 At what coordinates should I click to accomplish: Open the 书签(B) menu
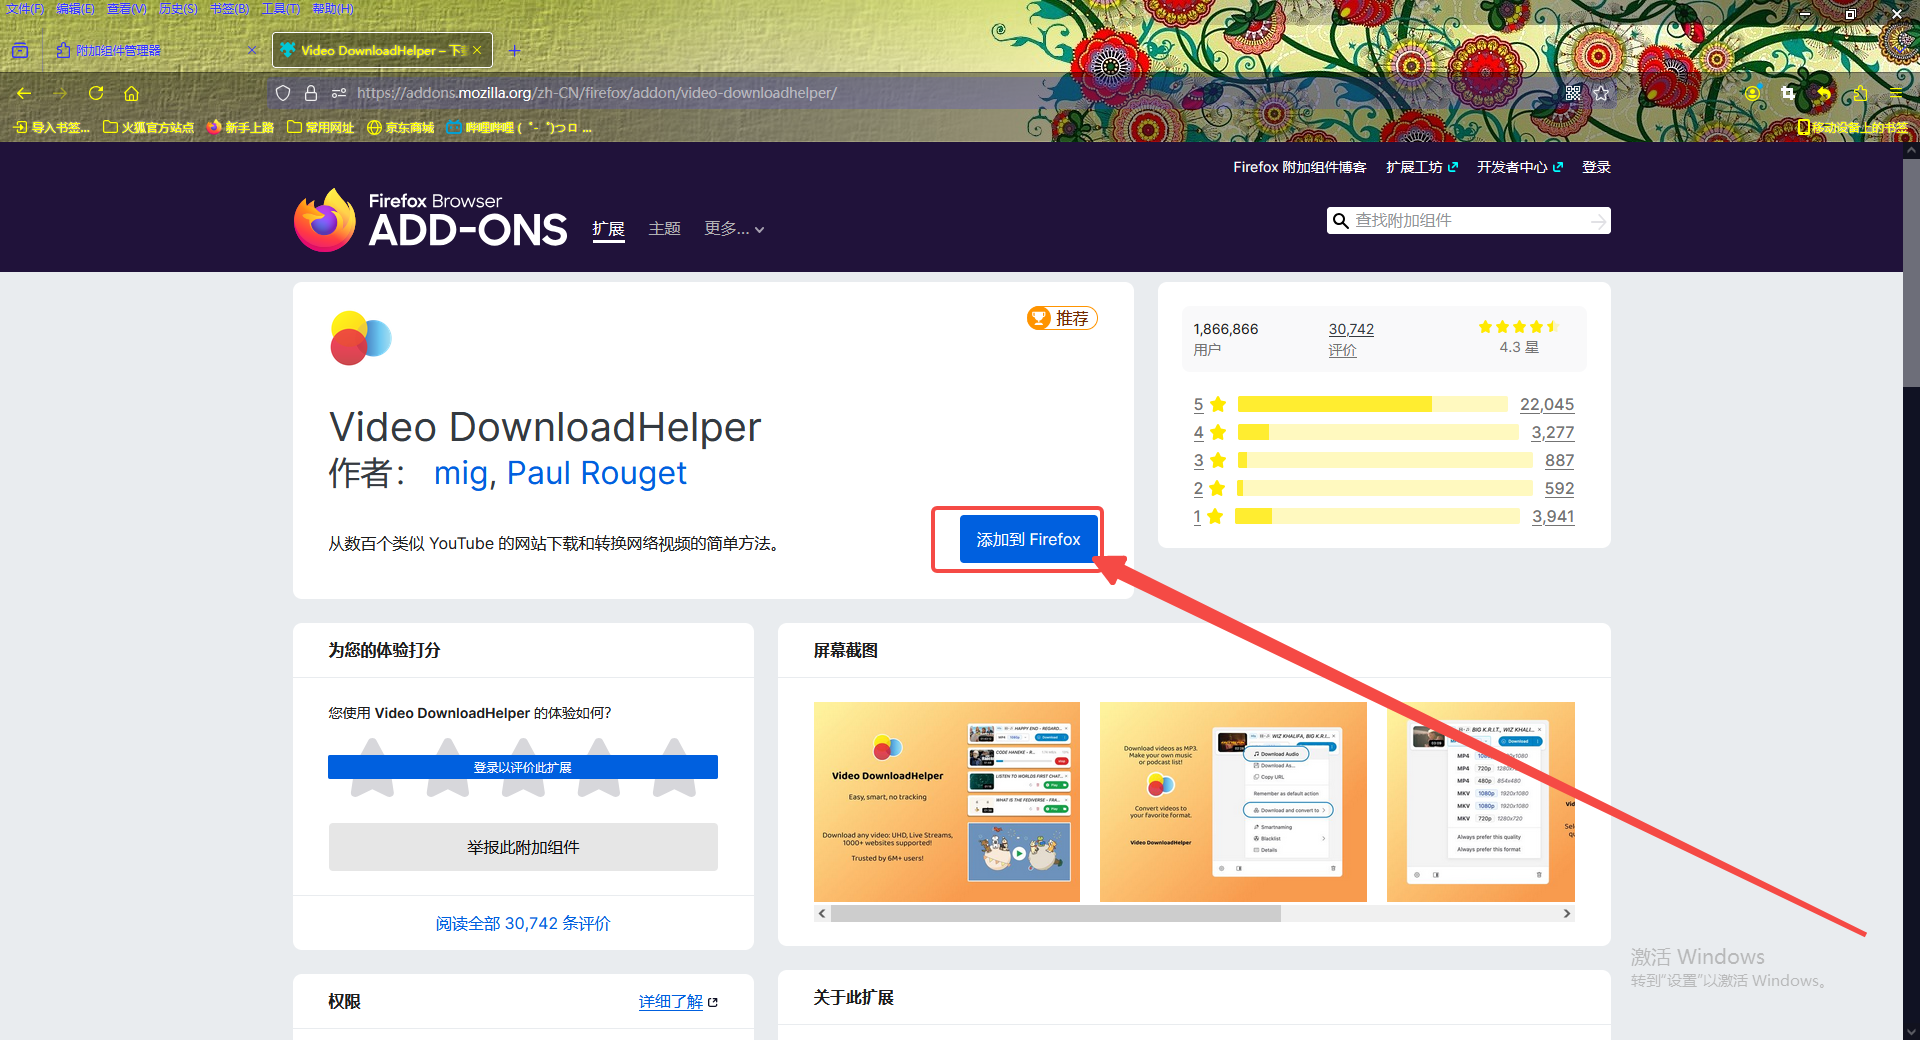[229, 9]
